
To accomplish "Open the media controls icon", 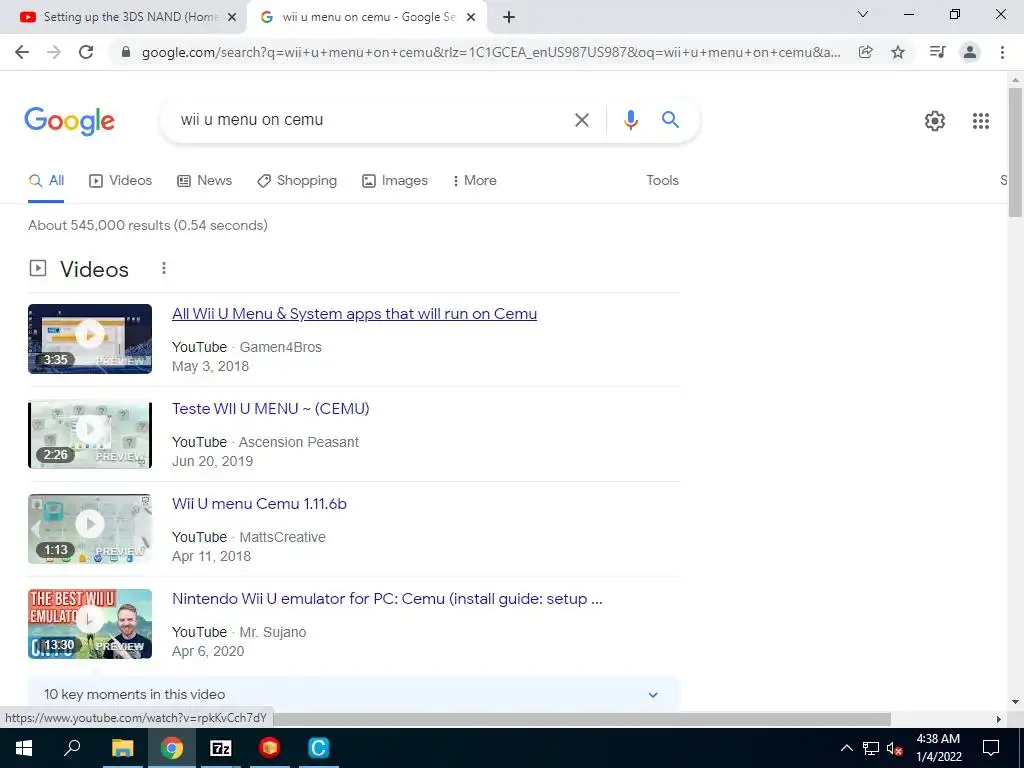I will coord(938,52).
